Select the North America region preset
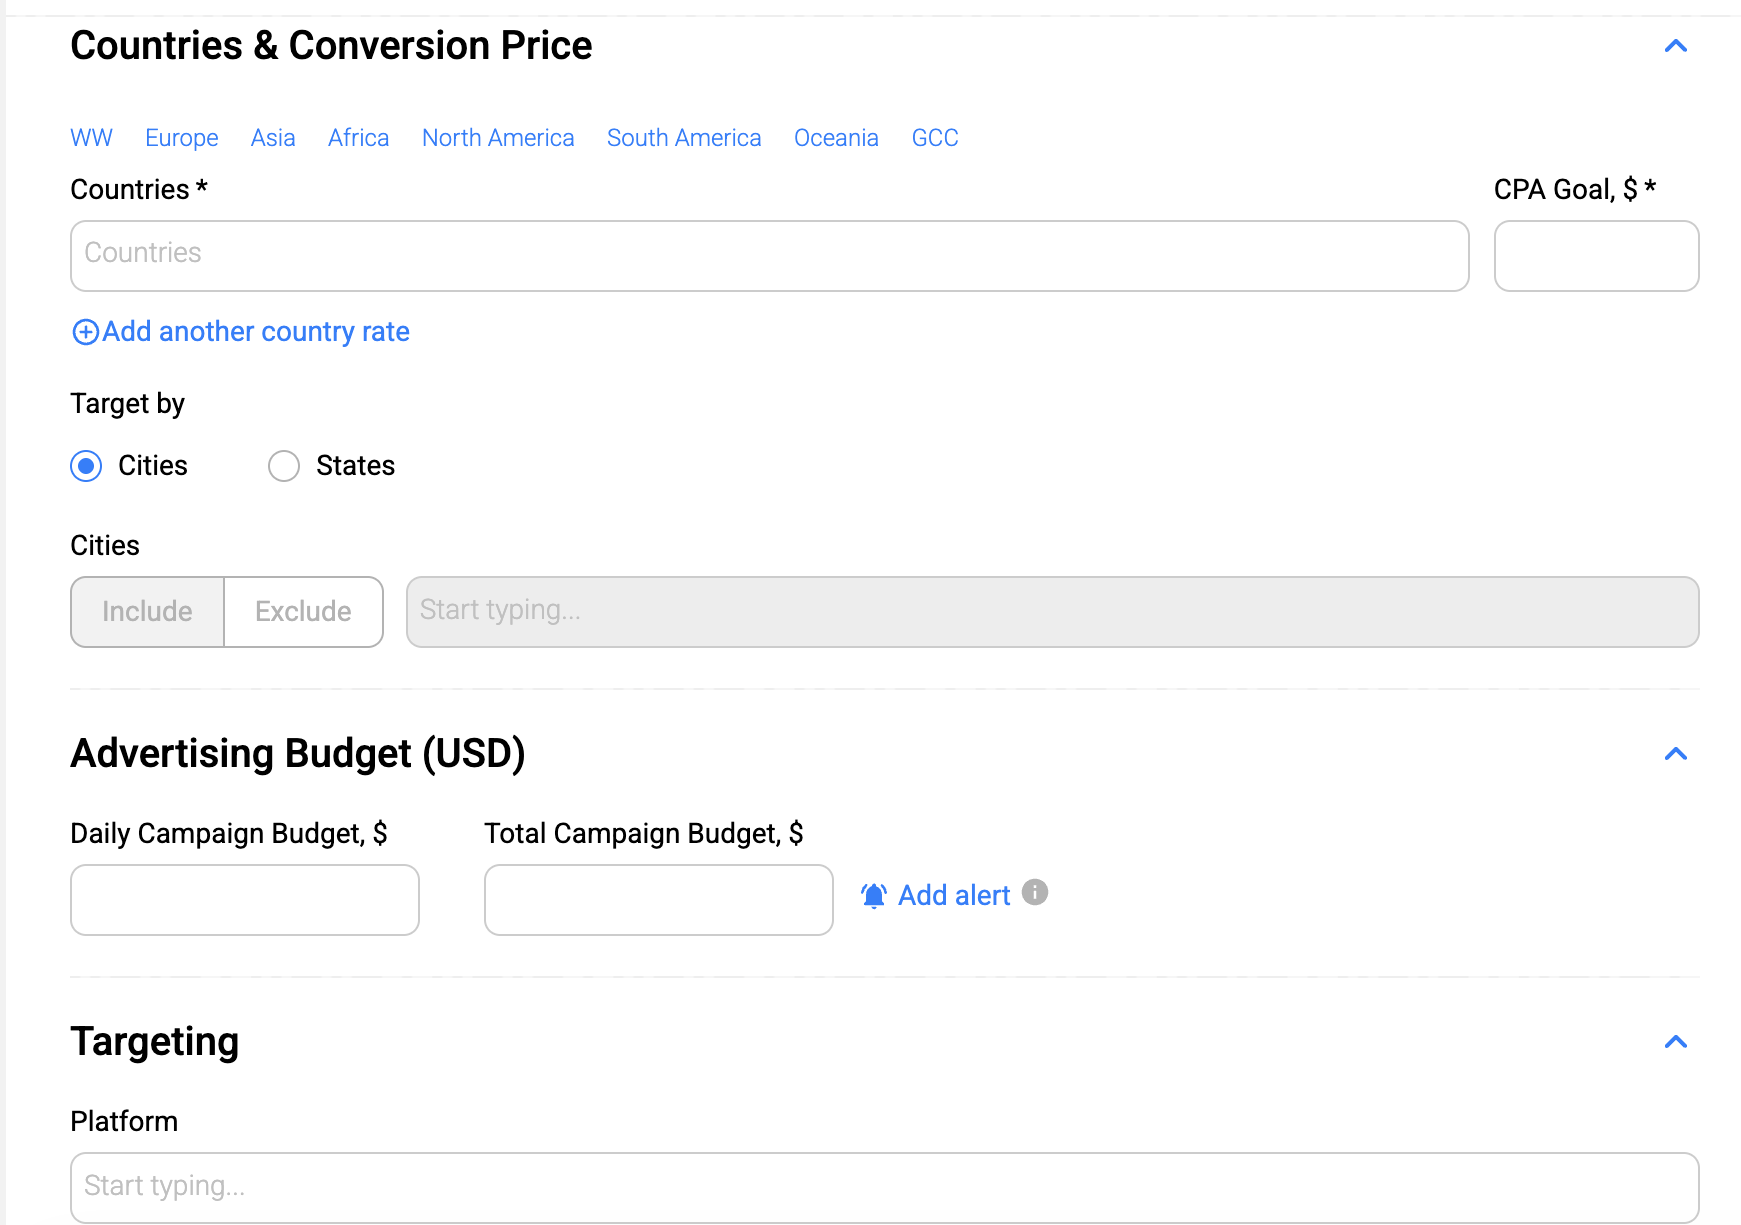1741x1225 pixels. [x=498, y=138]
